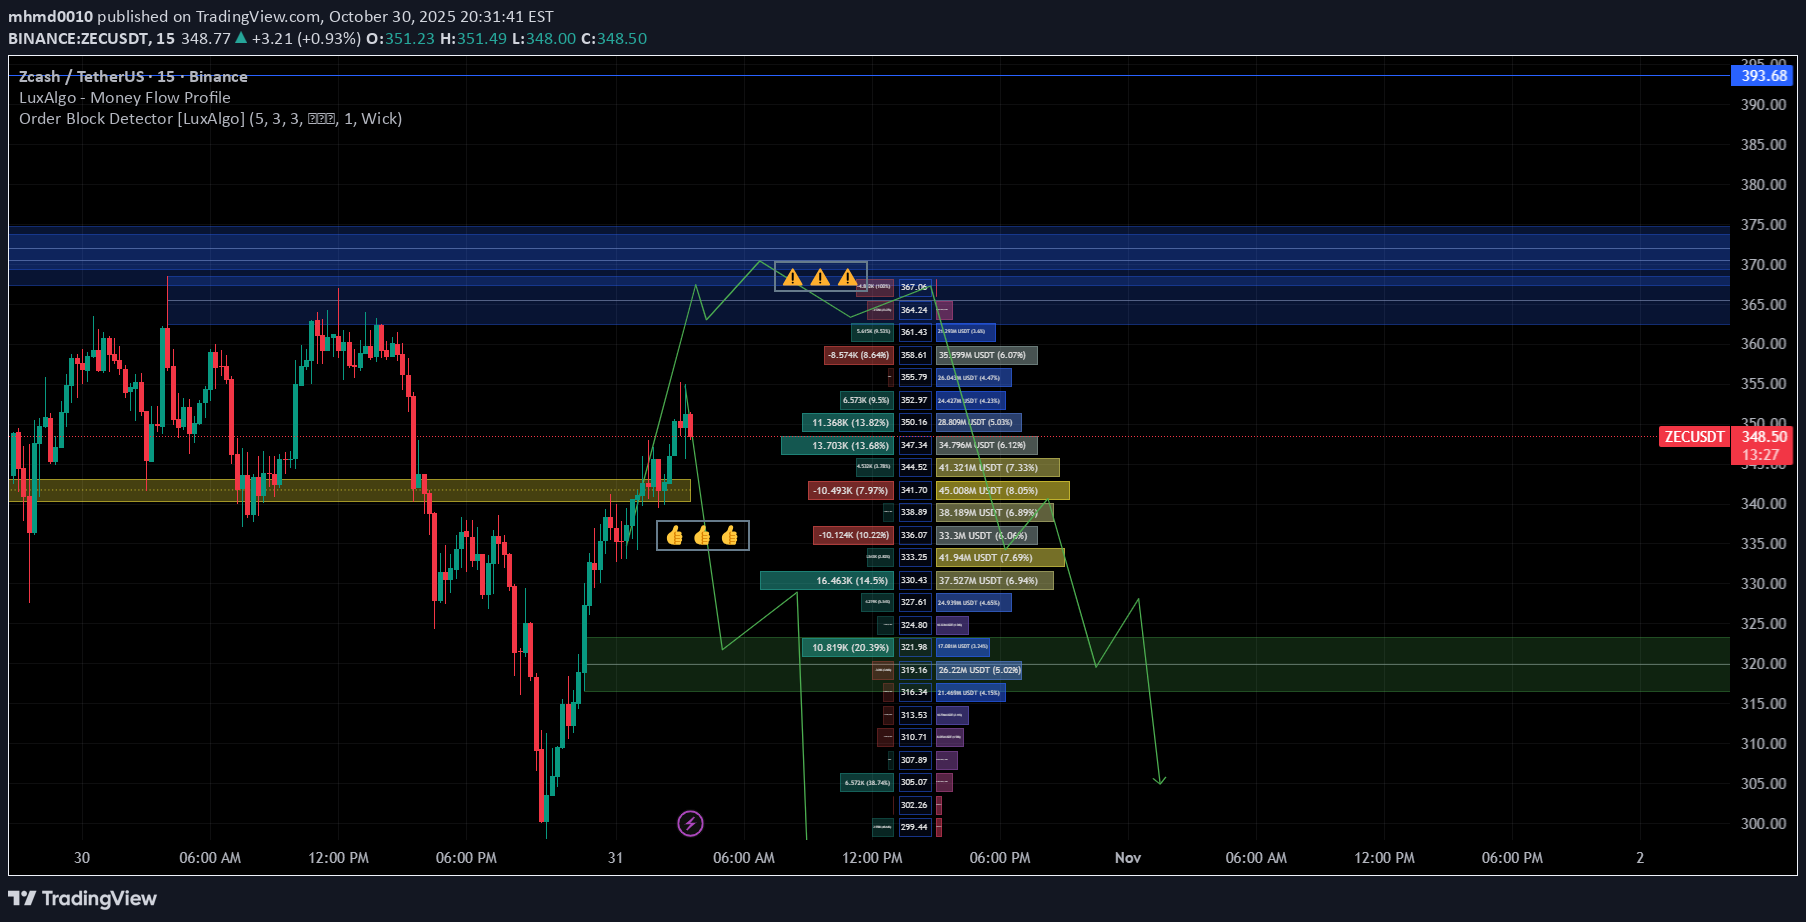The width and height of the screenshot is (1806, 922).
Task: Click the middle warning emoji in the alert box
Action: point(821,277)
